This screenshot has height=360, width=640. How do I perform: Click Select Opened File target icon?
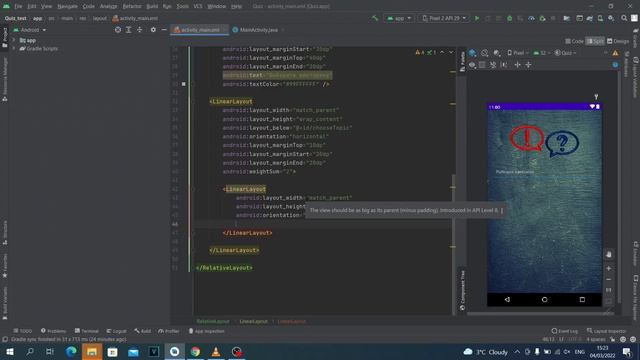click(x=118, y=30)
